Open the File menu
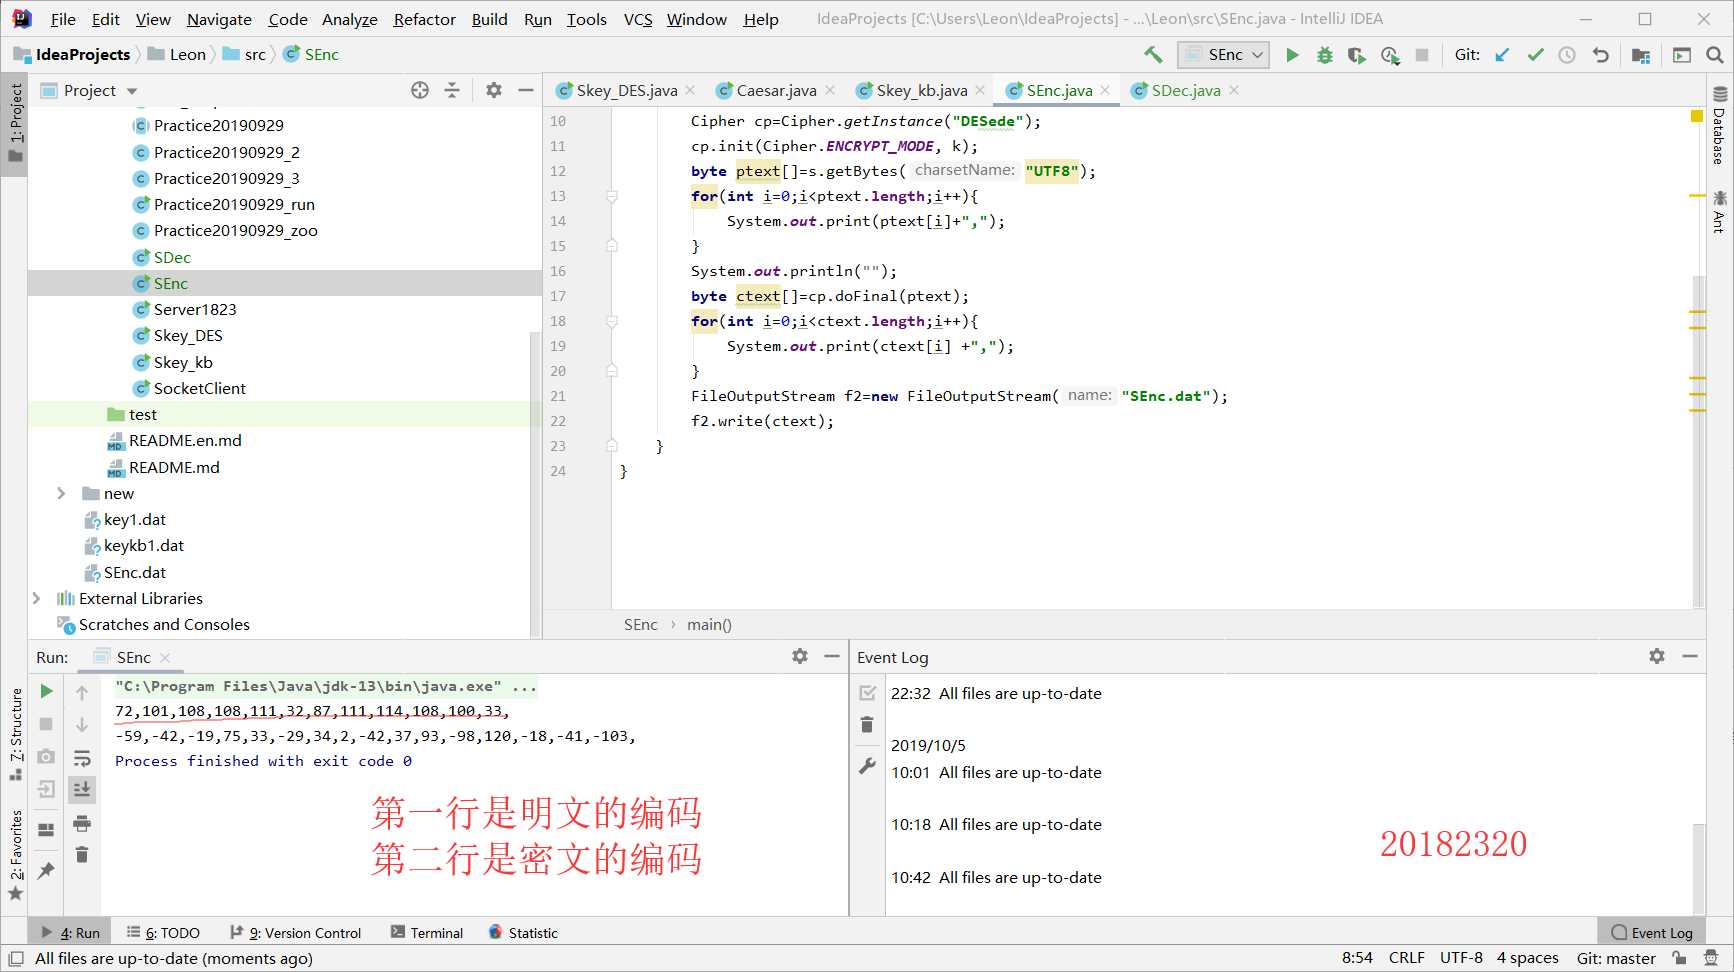Viewport: 1734px width, 972px height. click(x=63, y=19)
